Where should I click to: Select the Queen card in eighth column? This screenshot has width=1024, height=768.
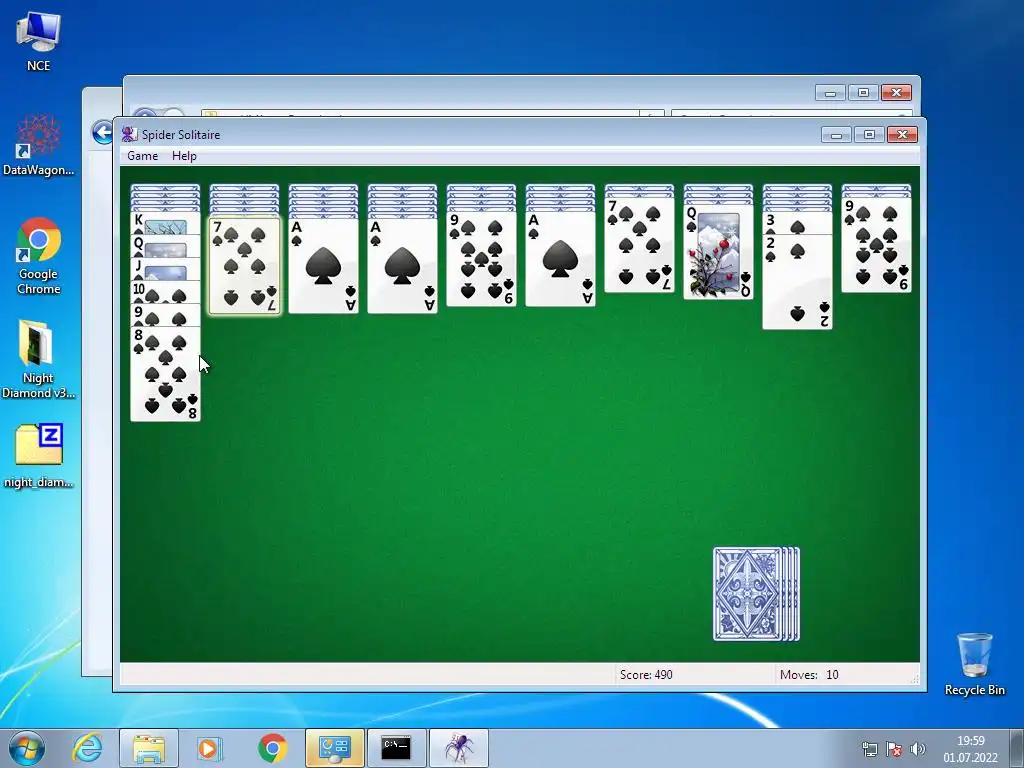718,251
